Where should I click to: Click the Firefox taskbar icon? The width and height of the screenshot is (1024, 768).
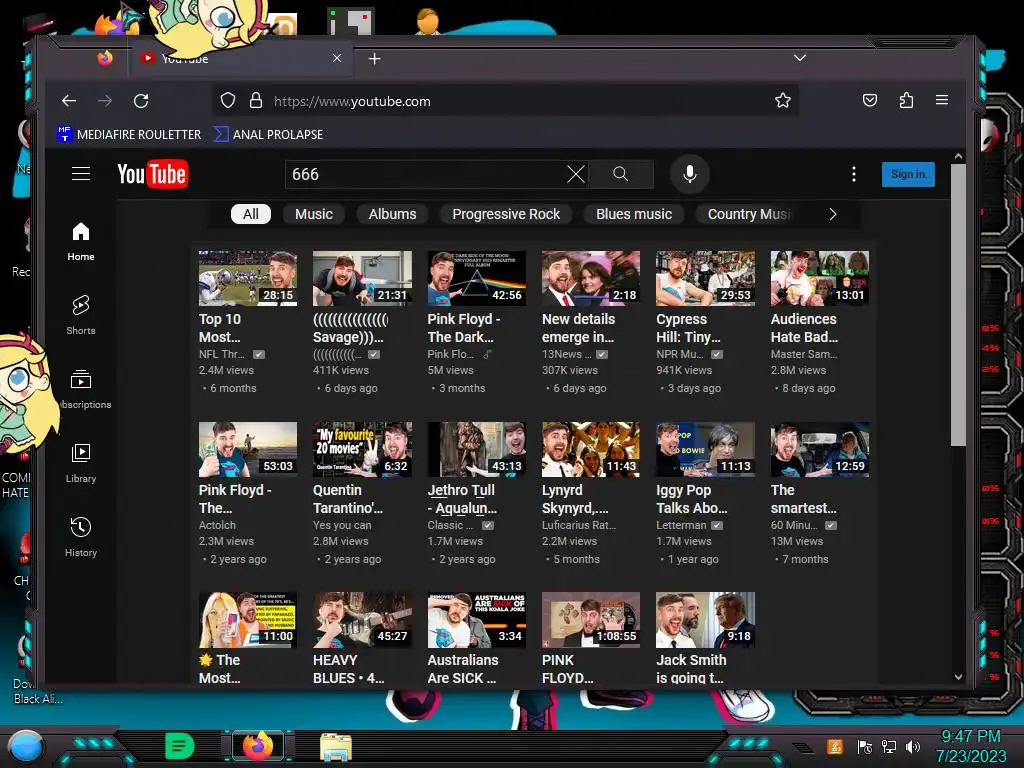click(x=258, y=746)
